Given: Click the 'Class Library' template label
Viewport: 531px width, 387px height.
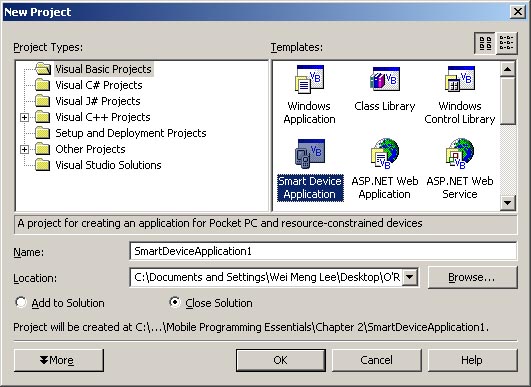Looking at the screenshot, I should [x=385, y=106].
